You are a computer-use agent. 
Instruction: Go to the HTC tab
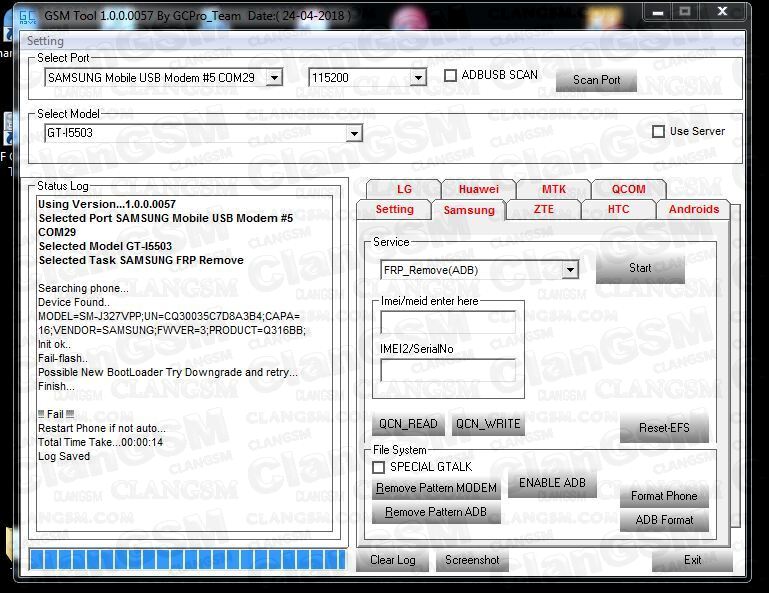click(x=618, y=209)
